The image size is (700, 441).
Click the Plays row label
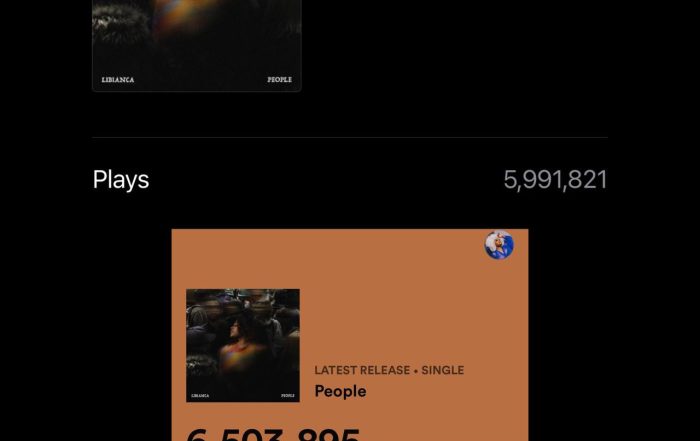(x=121, y=179)
